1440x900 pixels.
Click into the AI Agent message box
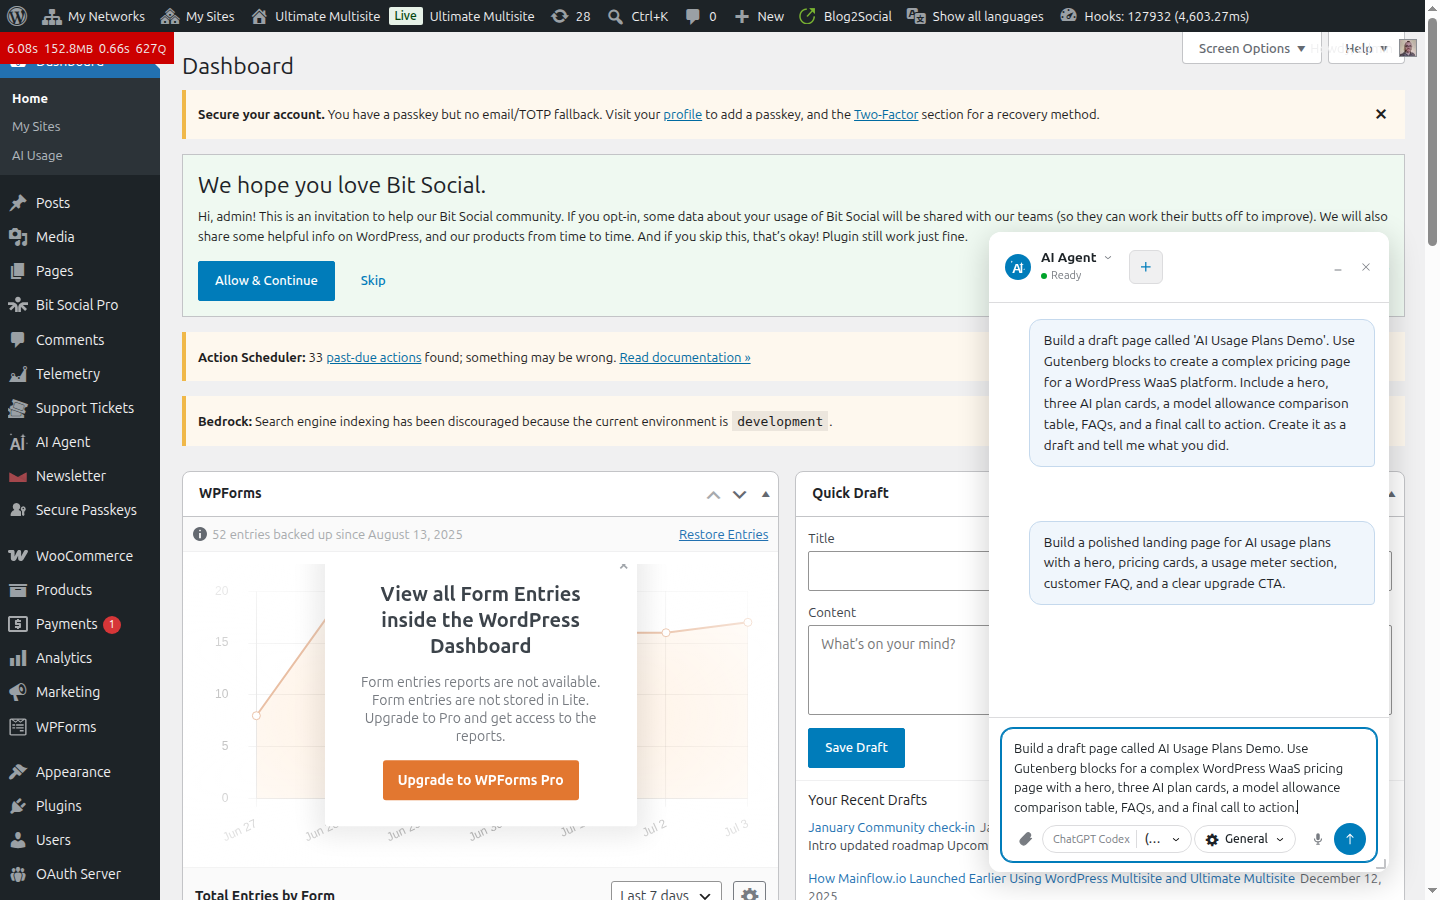1189,777
